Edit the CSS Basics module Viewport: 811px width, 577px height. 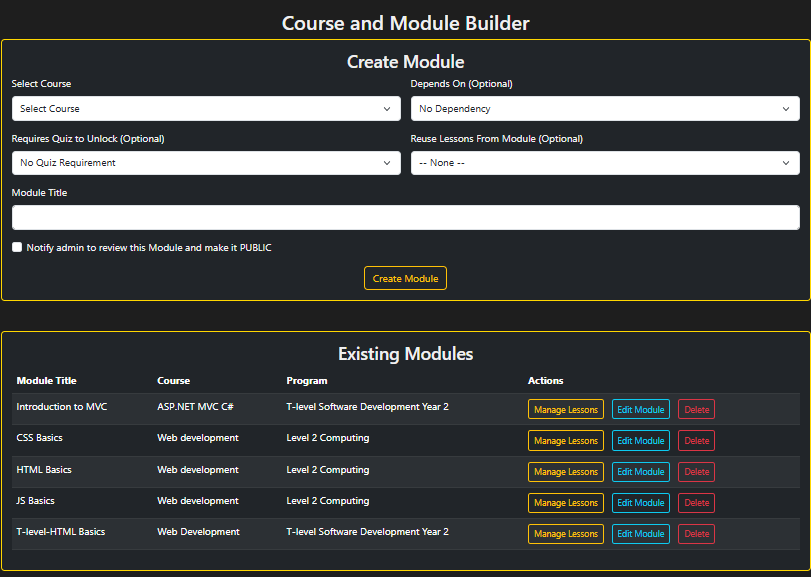(640, 440)
